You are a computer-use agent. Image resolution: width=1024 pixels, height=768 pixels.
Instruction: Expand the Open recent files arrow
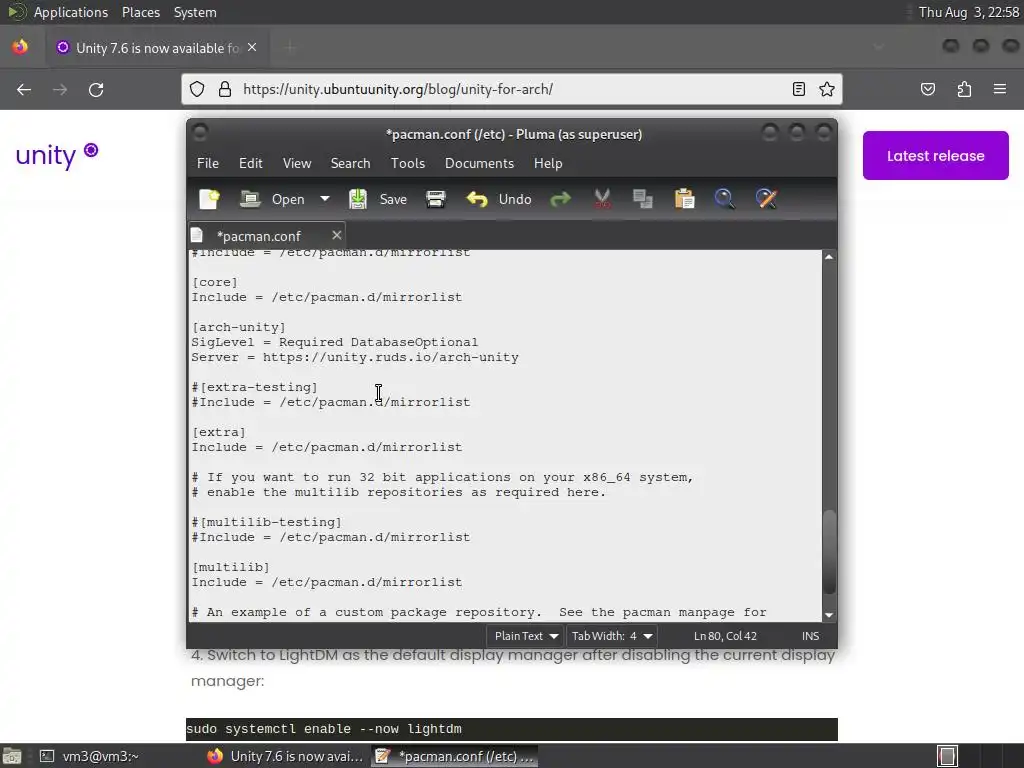pyautogui.click(x=325, y=199)
